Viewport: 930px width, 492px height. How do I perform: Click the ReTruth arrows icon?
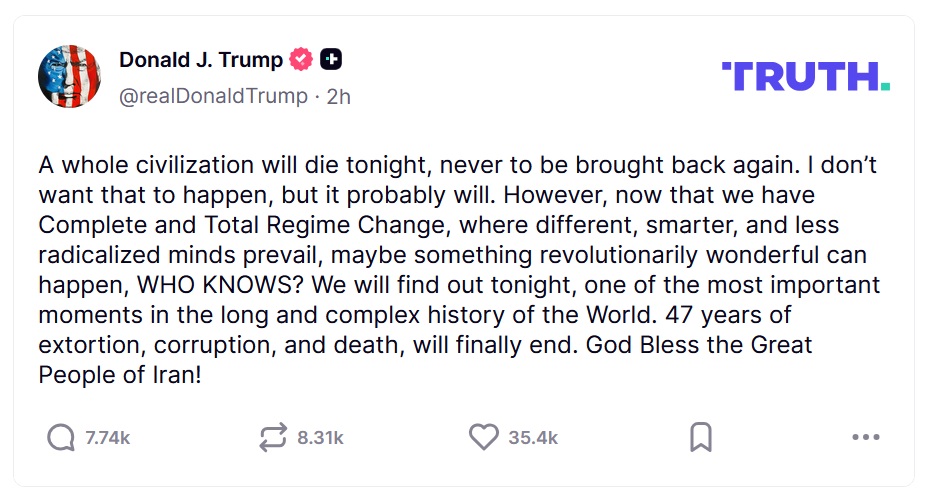point(272,437)
